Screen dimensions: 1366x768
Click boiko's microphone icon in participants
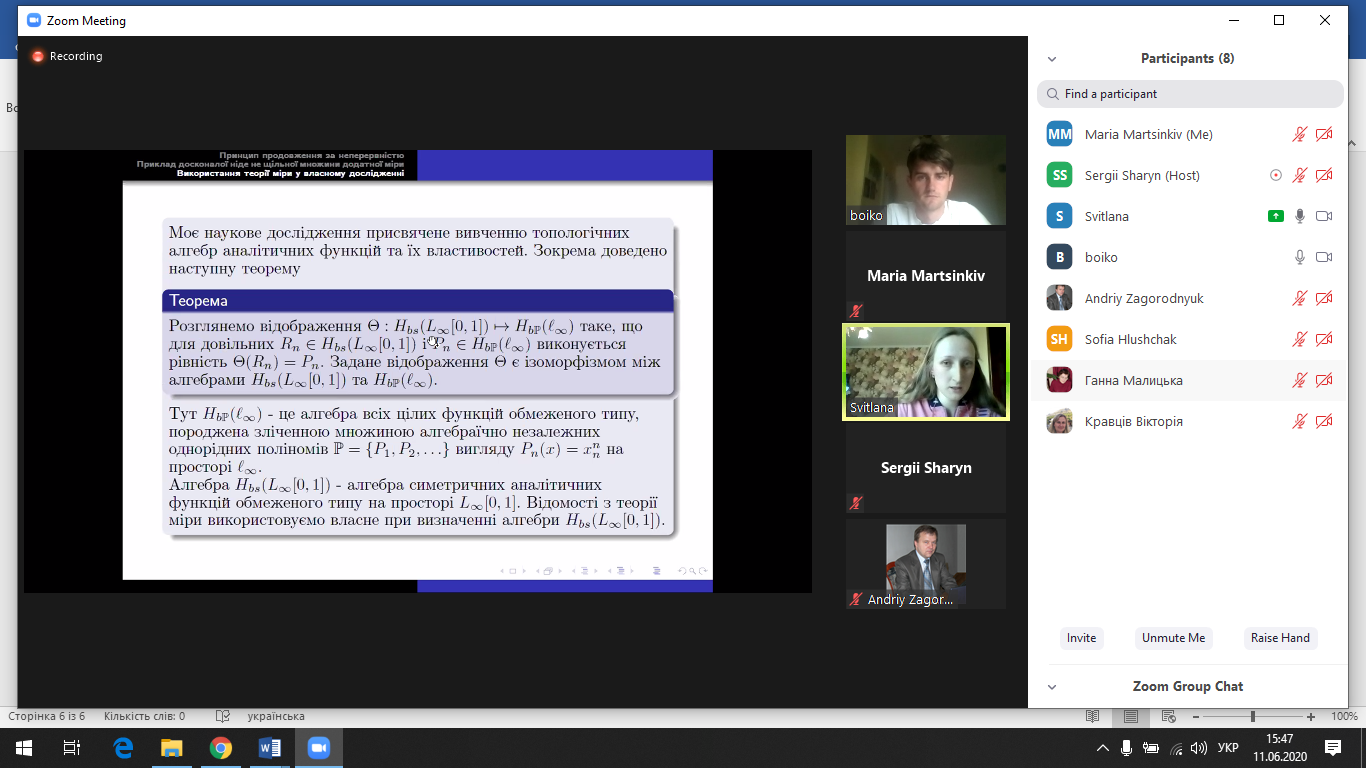click(x=1300, y=257)
